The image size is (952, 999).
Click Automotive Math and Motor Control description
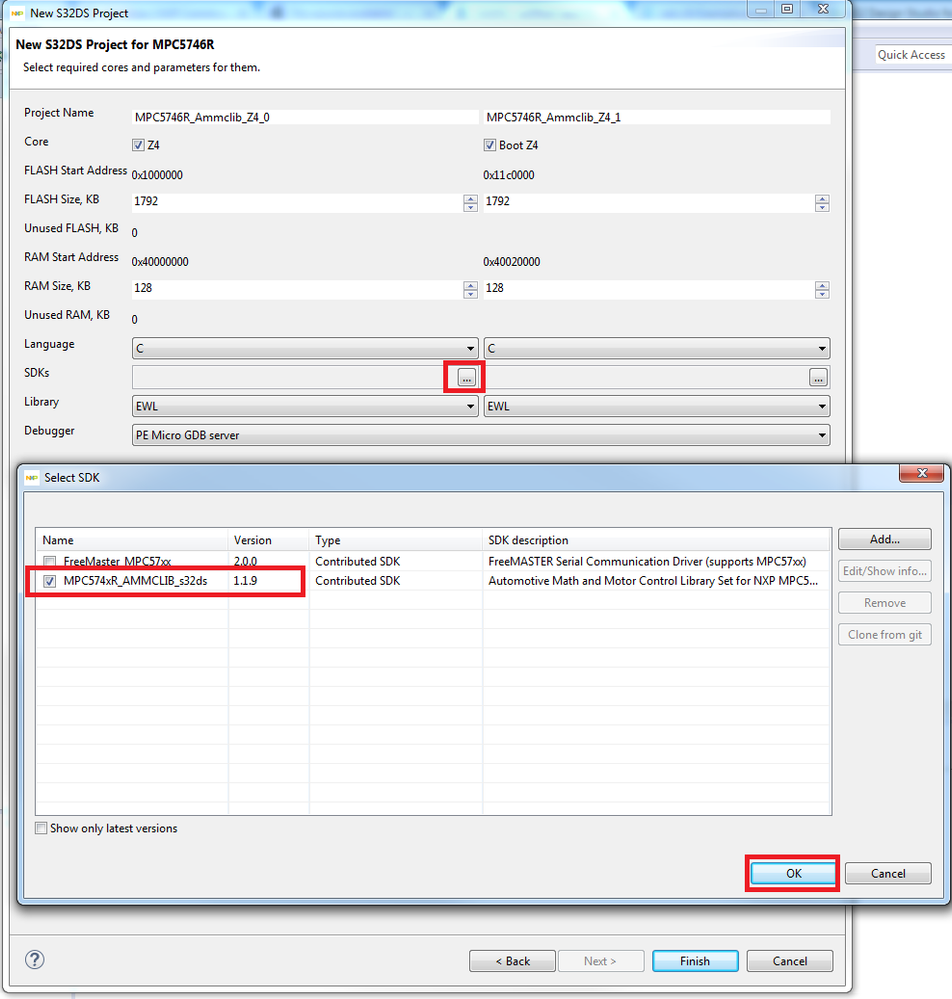coord(653,581)
